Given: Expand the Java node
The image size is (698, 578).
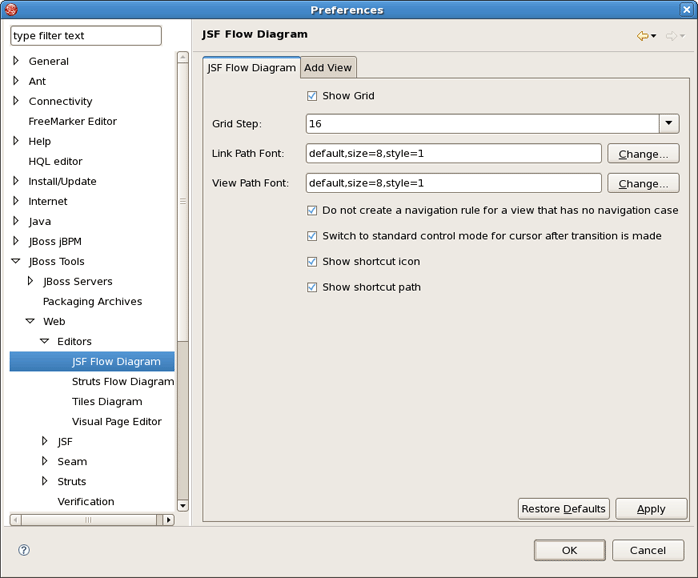Looking at the screenshot, I should point(16,221).
